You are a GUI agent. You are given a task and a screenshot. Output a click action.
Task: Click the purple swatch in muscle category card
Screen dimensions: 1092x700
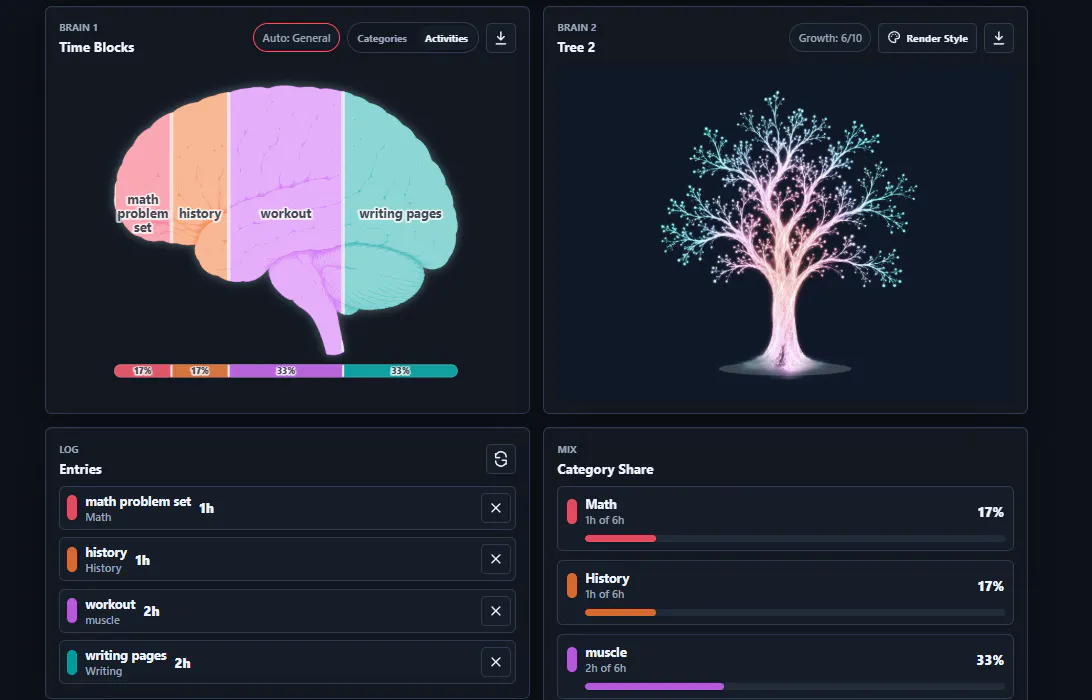click(572, 660)
